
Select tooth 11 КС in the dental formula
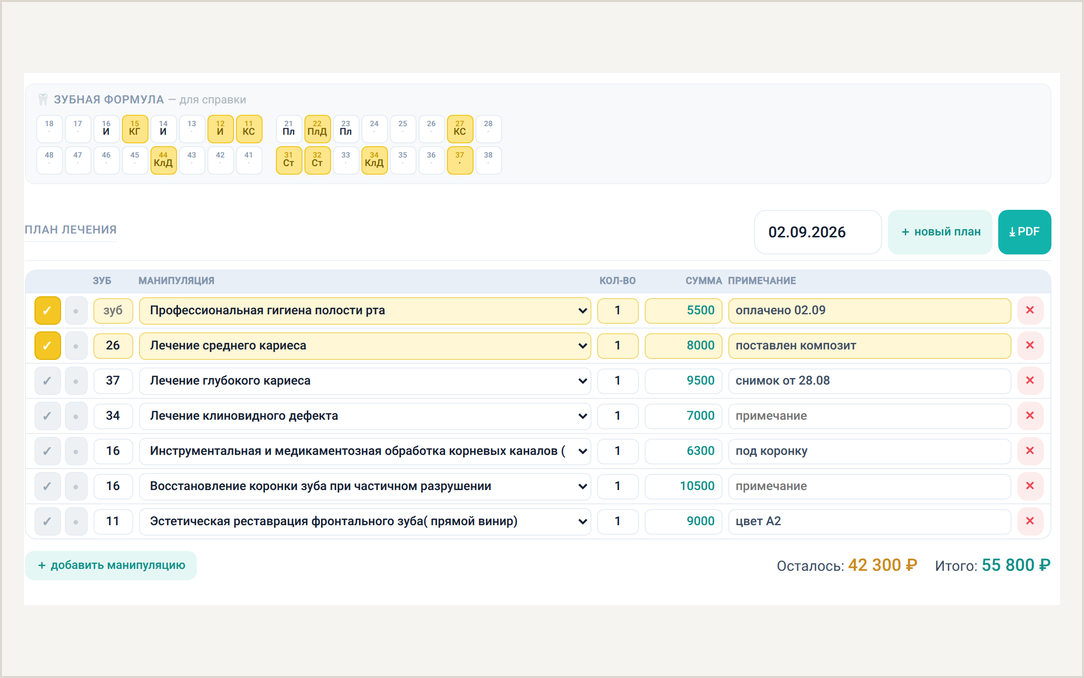tap(249, 129)
